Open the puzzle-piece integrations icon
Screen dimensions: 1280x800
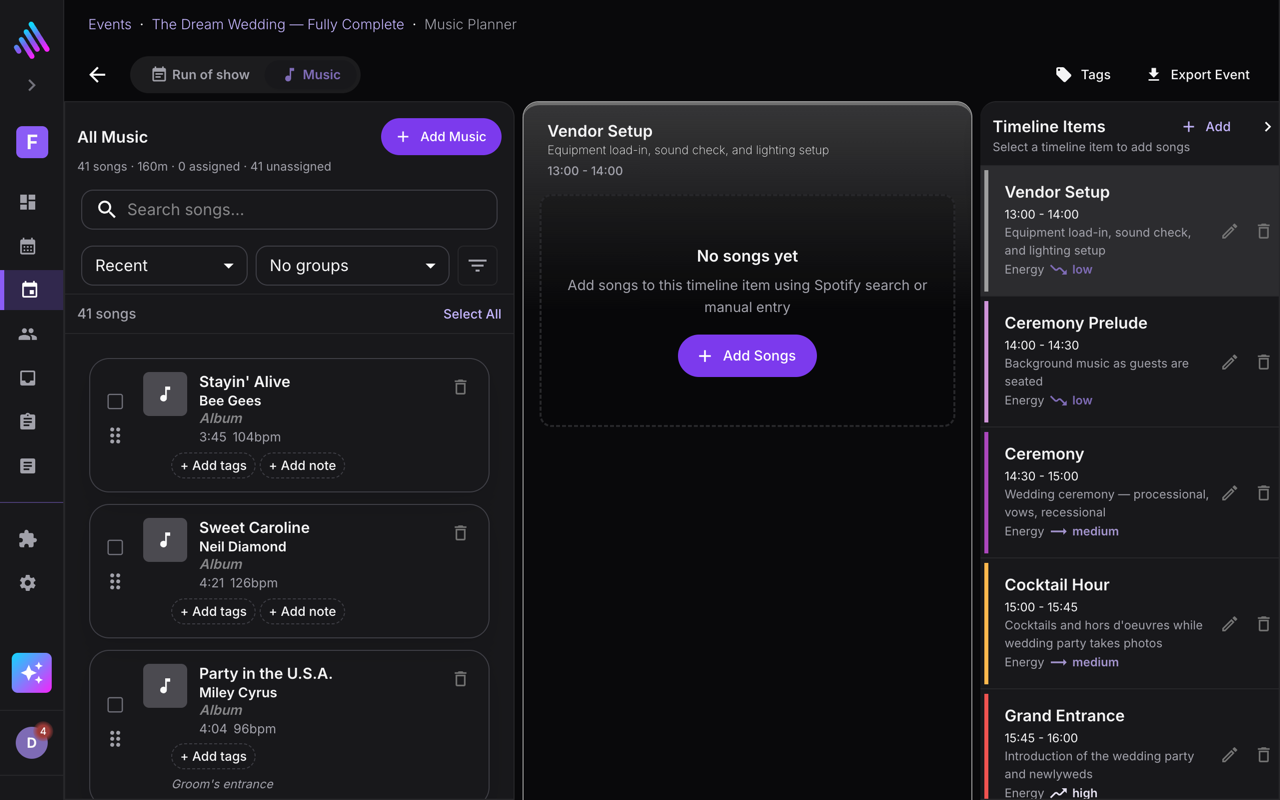(x=28, y=539)
